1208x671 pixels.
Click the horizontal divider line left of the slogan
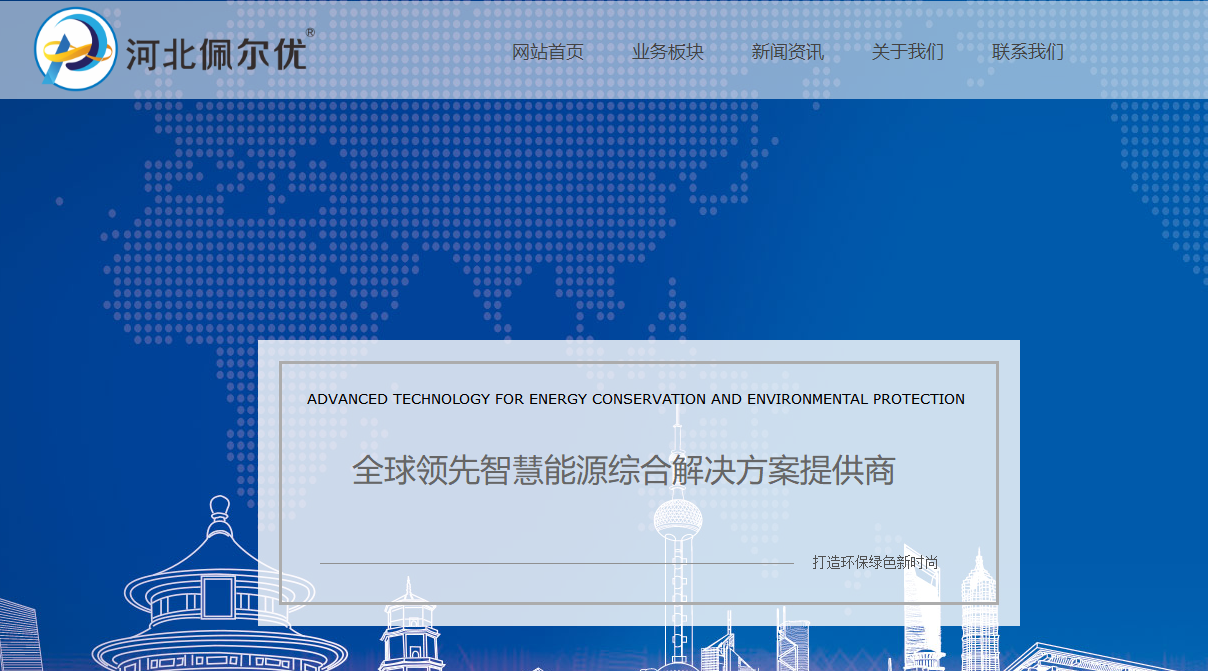[556, 563]
